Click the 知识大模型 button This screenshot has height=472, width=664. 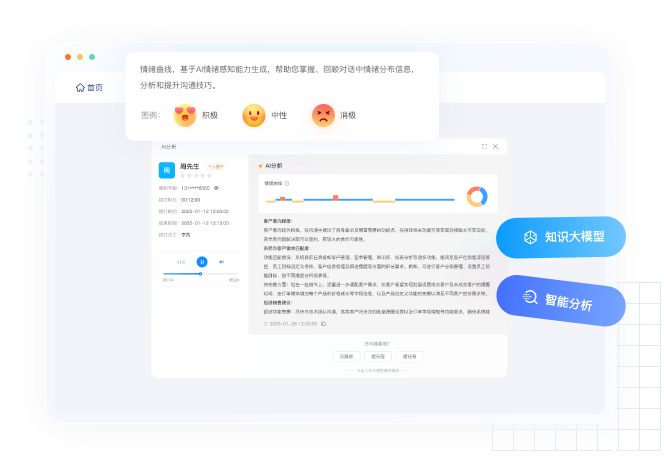562,237
